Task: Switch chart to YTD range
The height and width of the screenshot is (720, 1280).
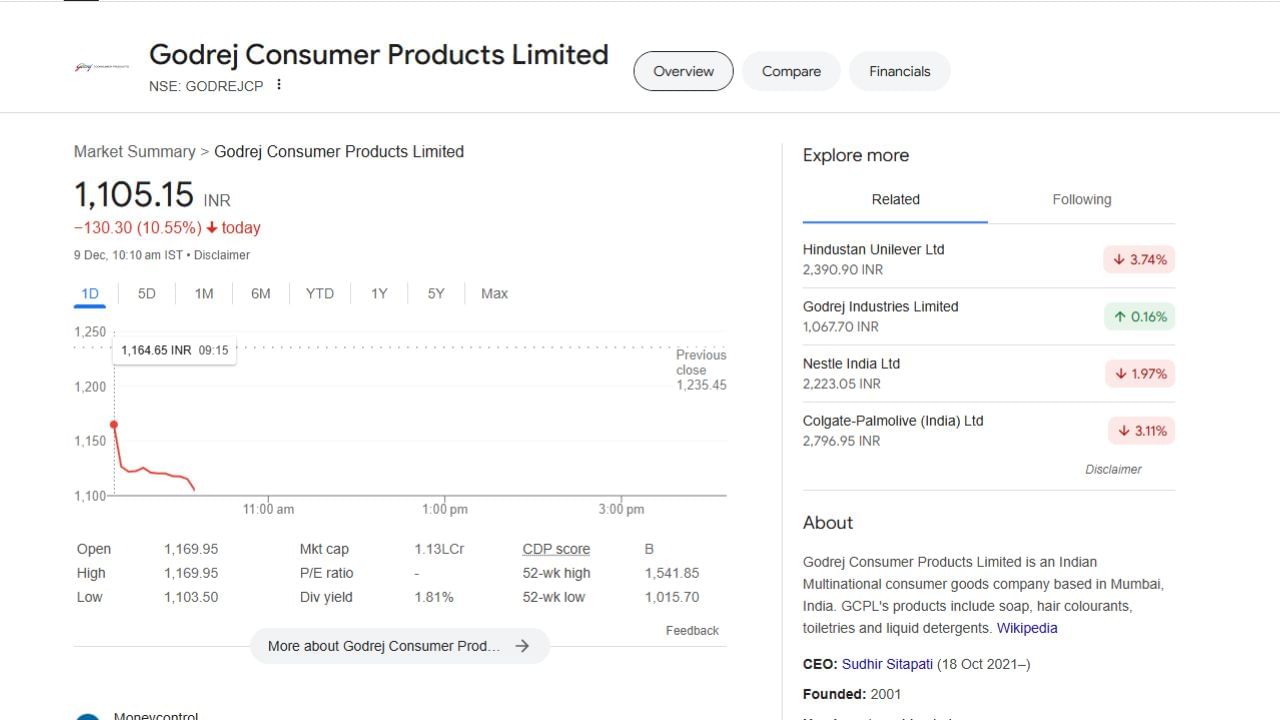Action: 320,293
